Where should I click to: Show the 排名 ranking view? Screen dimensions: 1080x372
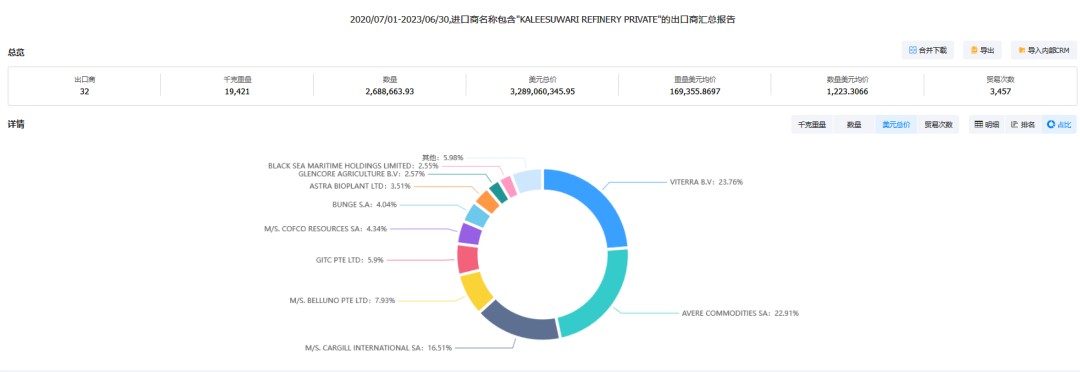point(1023,125)
